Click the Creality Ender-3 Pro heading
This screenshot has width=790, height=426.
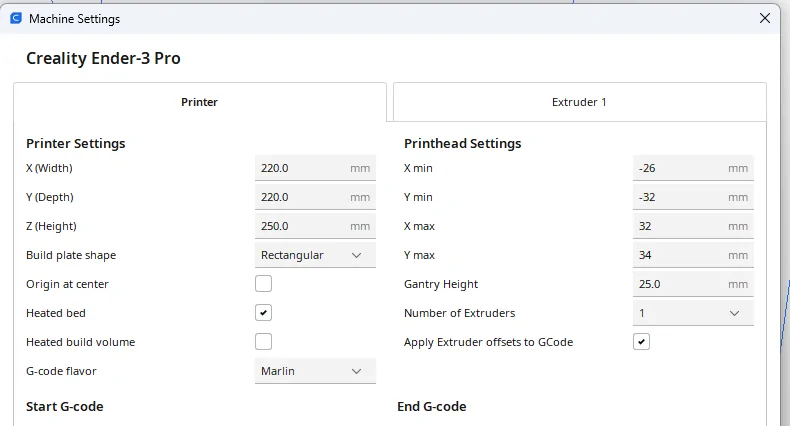click(x=103, y=58)
